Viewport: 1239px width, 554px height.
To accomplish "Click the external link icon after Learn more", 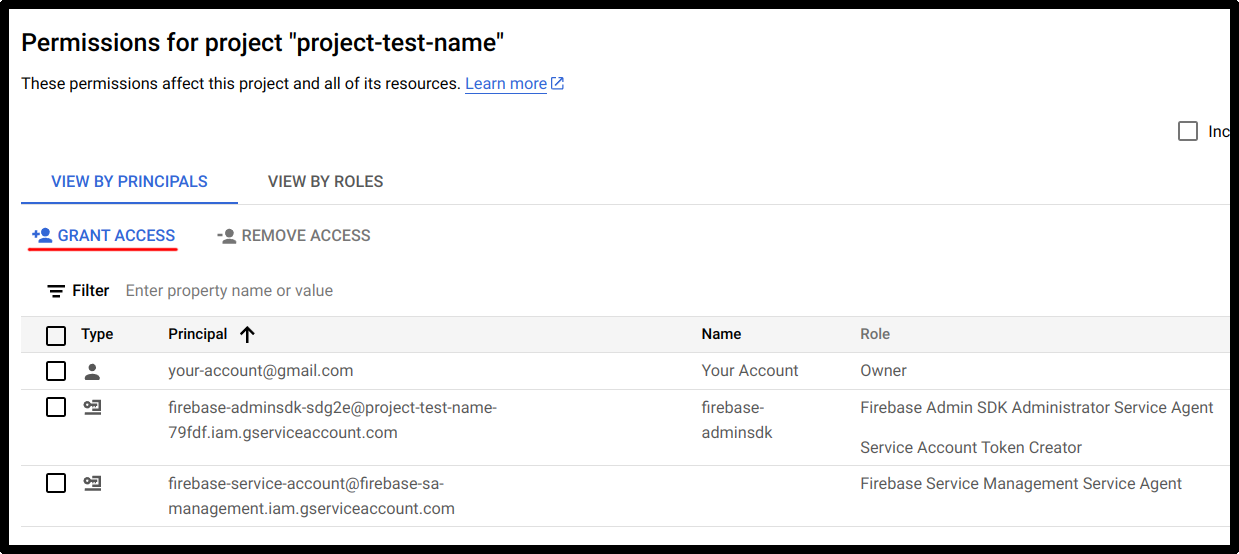I will click(558, 84).
